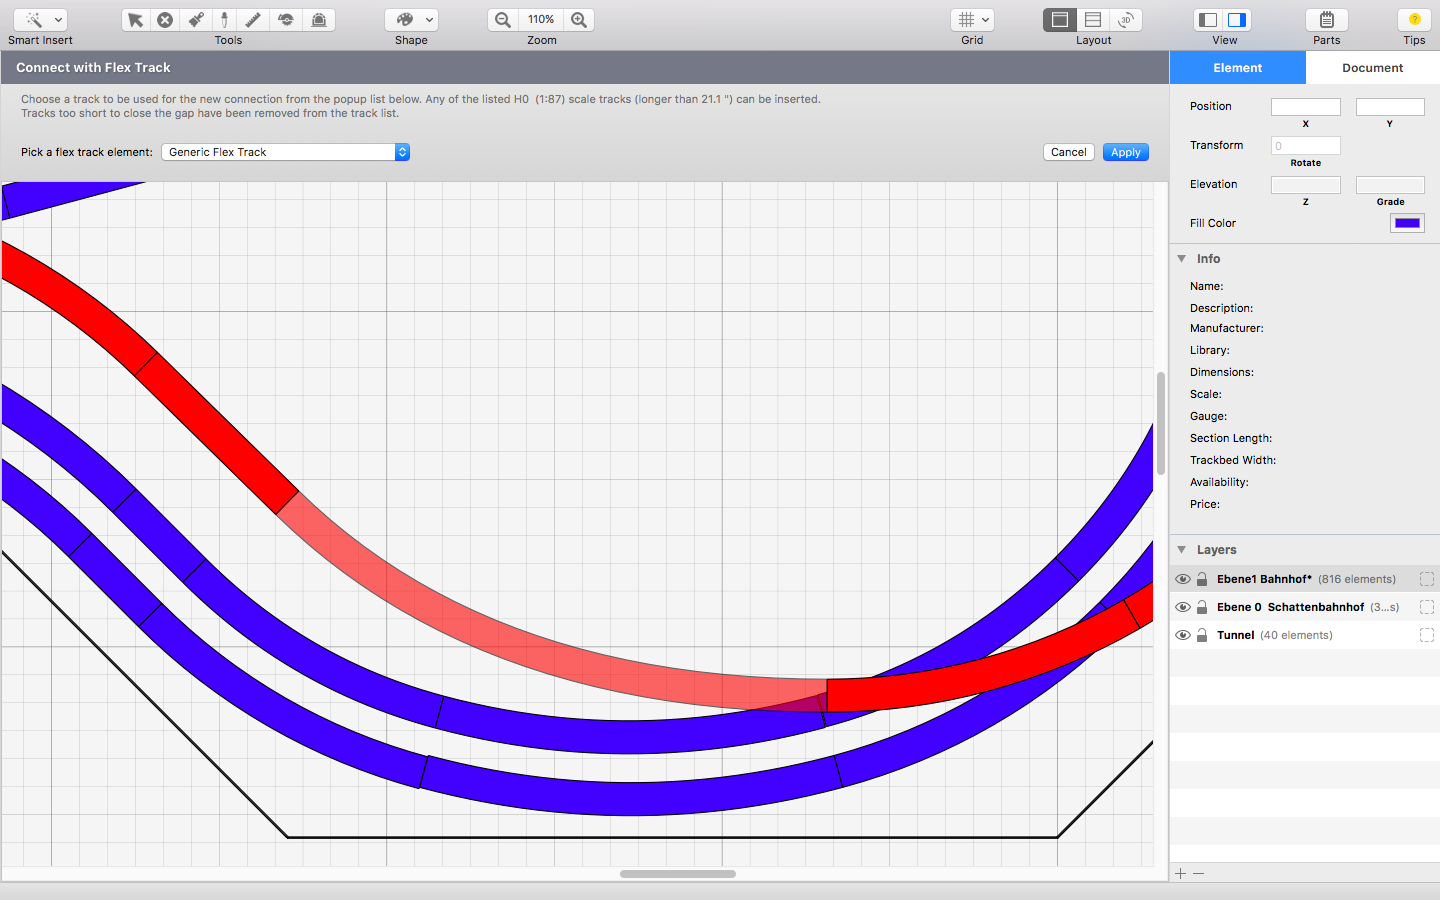Toggle the right inspector sidebar view

tap(1237, 20)
